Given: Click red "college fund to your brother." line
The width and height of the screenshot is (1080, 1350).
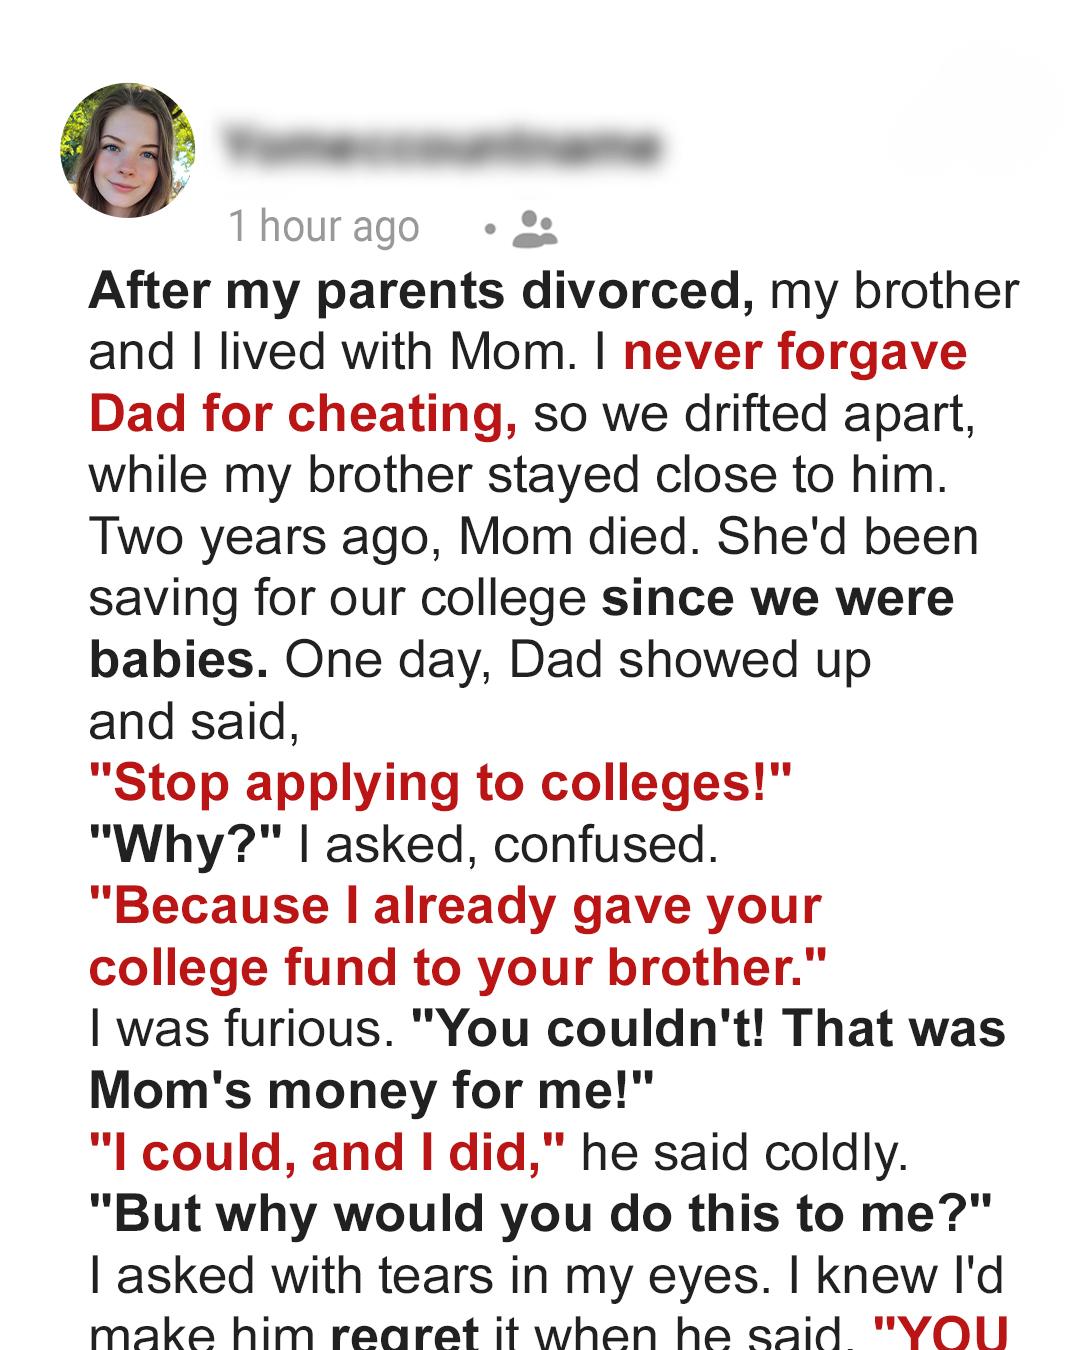Looking at the screenshot, I should tap(458, 968).
